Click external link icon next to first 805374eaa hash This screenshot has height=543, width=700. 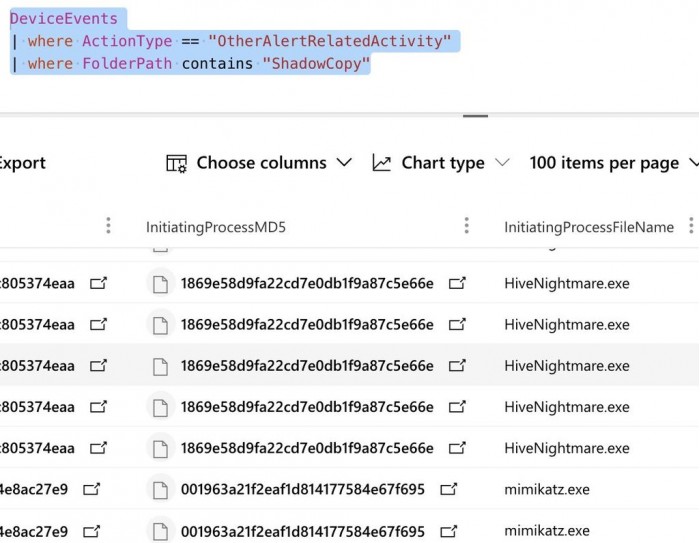[99, 283]
